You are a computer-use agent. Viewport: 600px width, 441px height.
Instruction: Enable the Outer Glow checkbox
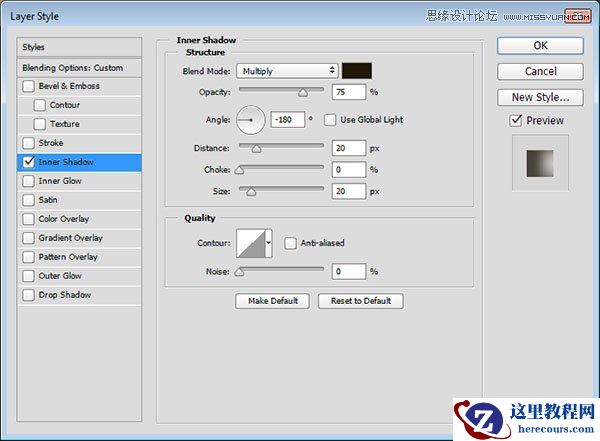(x=28, y=276)
